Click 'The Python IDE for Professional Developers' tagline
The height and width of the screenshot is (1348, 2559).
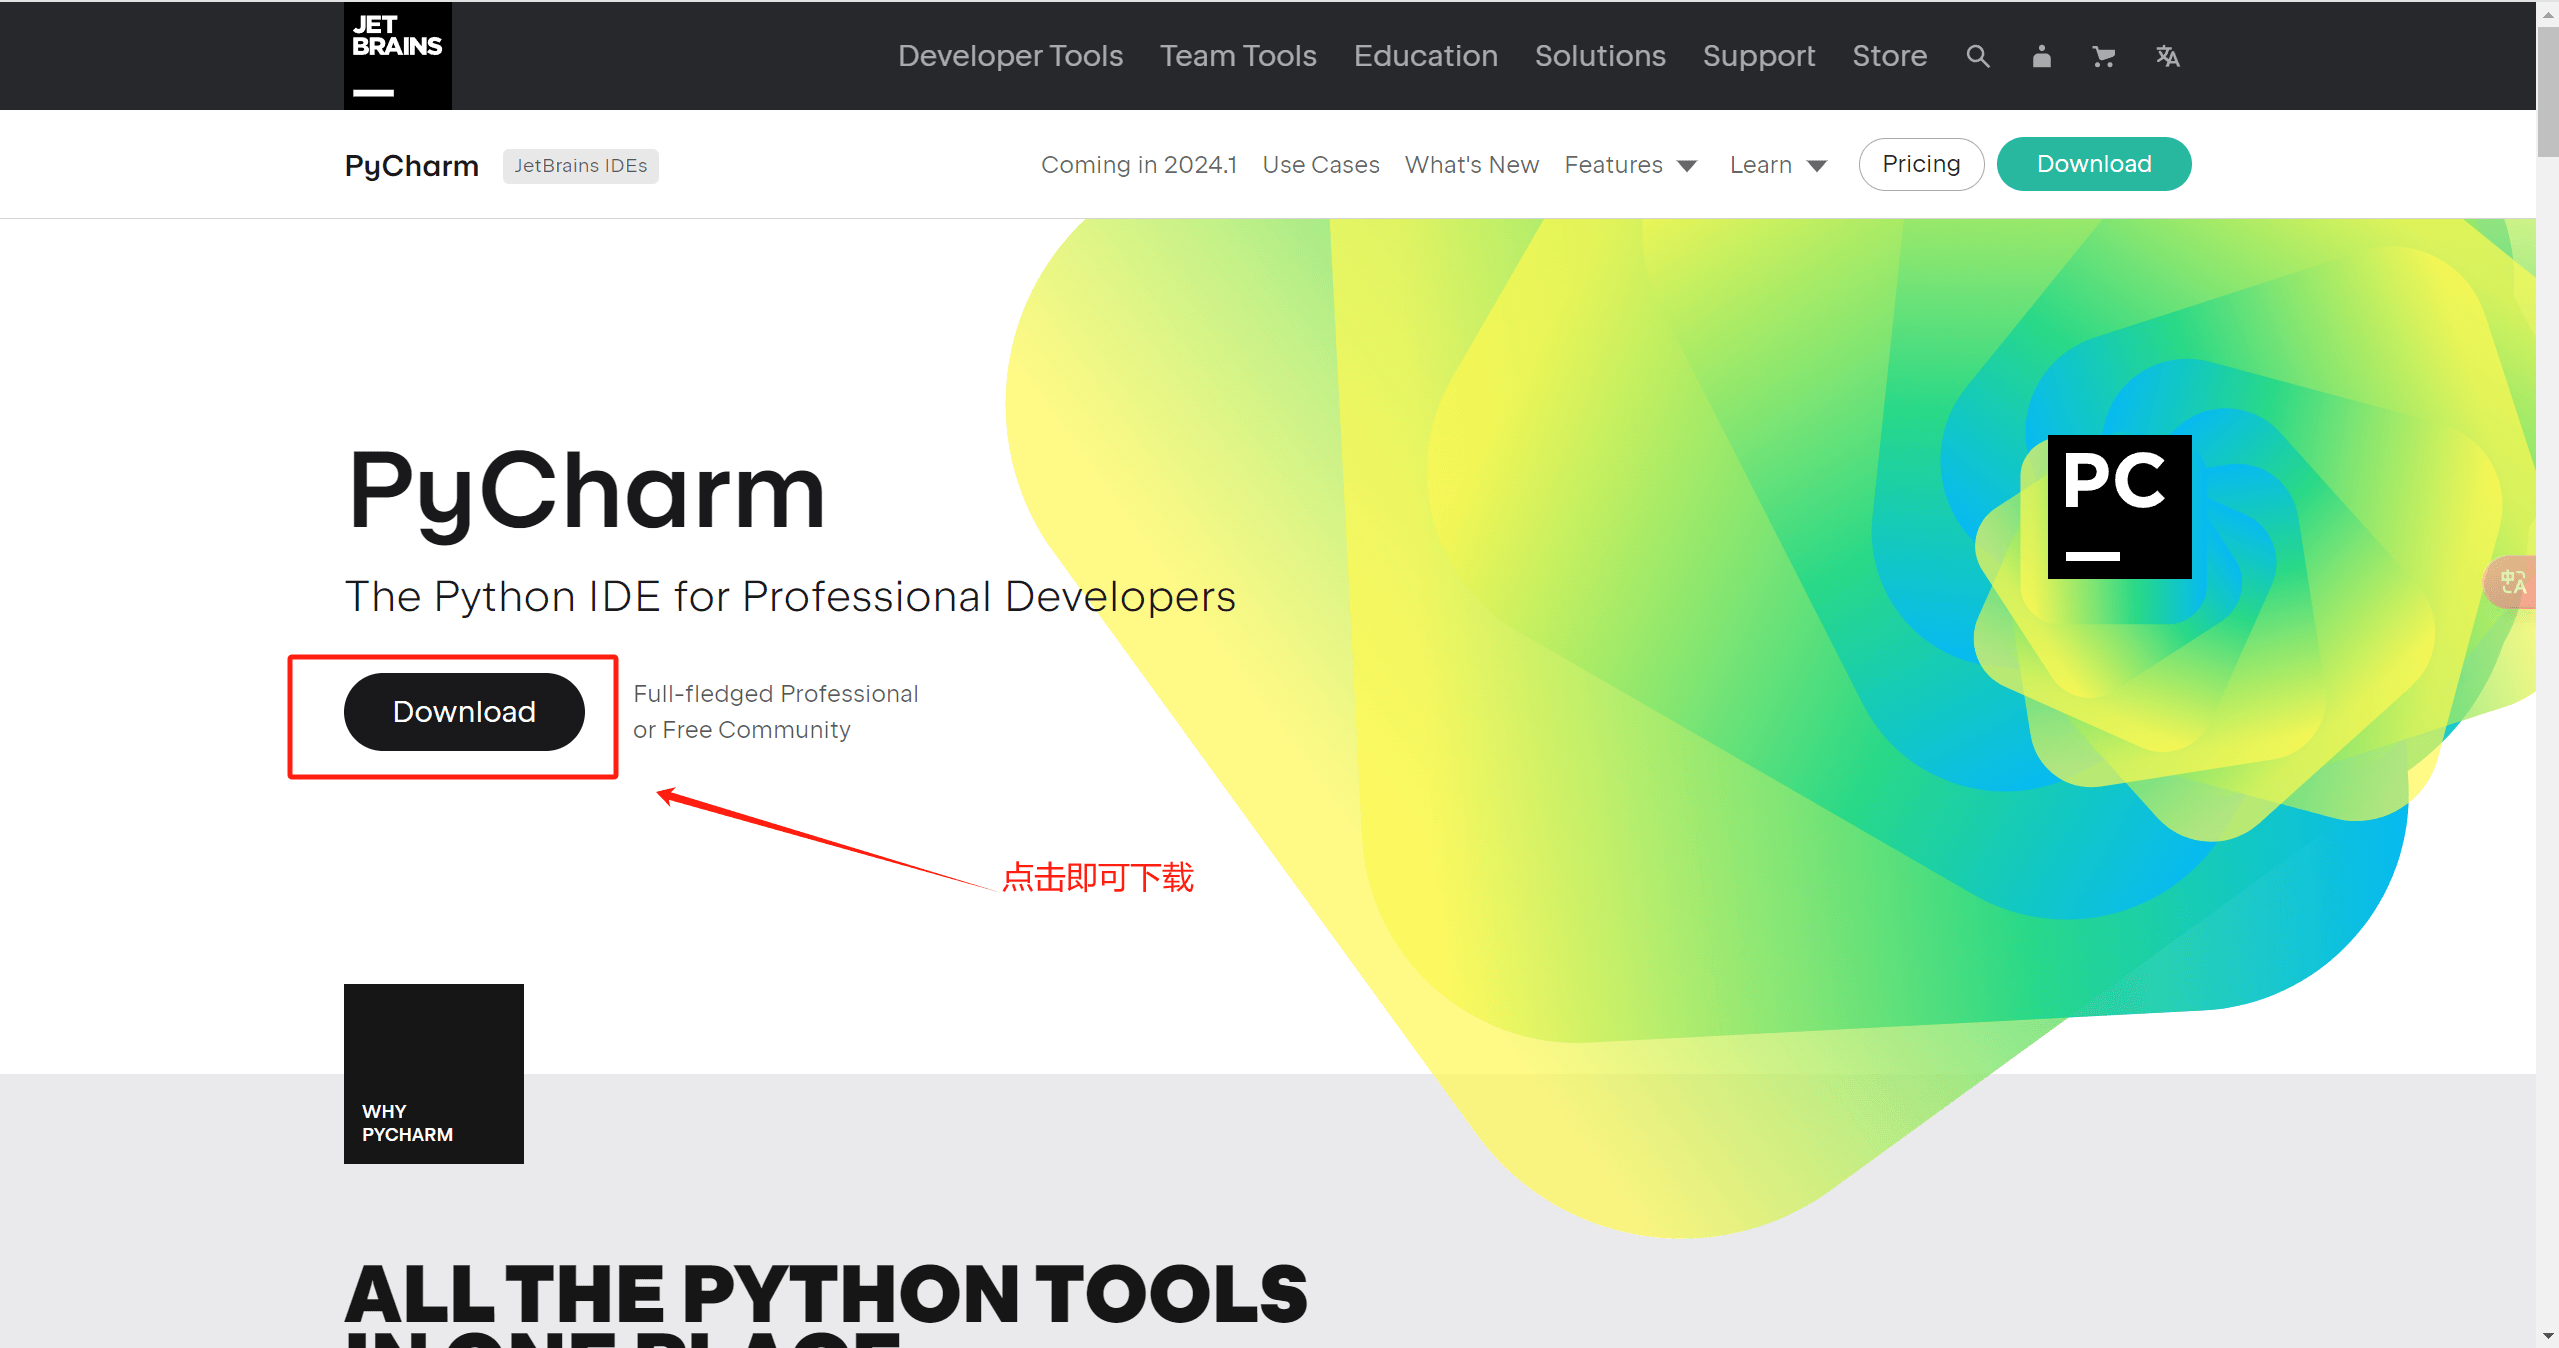click(x=790, y=596)
